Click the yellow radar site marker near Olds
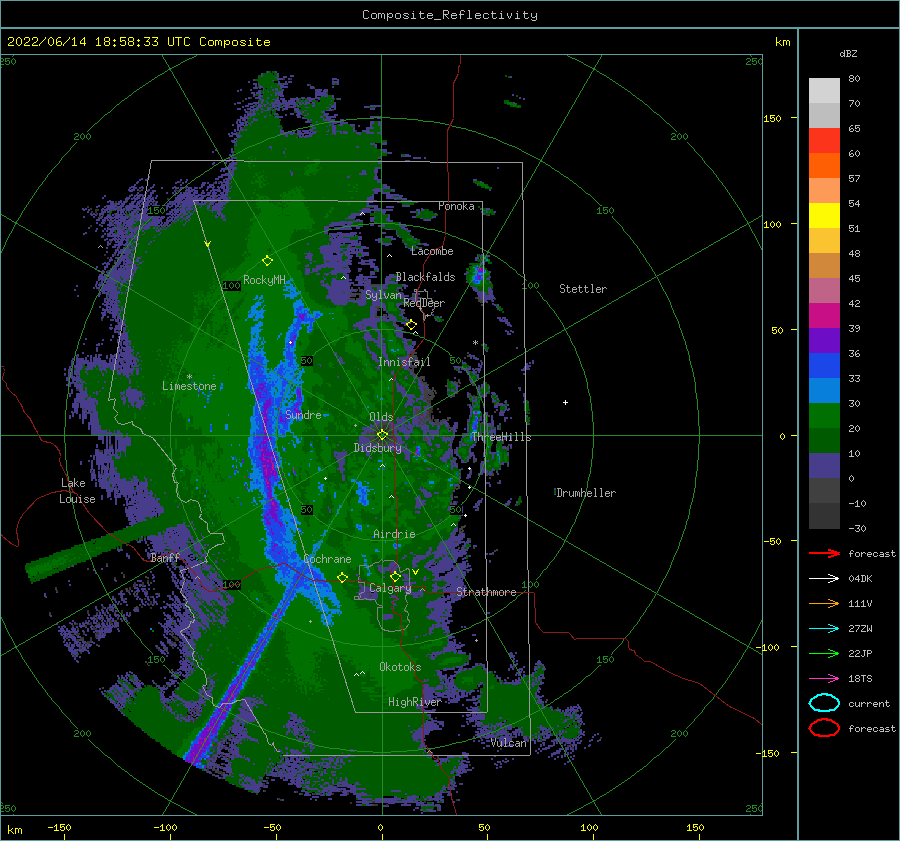This screenshot has width=900, height=841. tap(382, 435)
